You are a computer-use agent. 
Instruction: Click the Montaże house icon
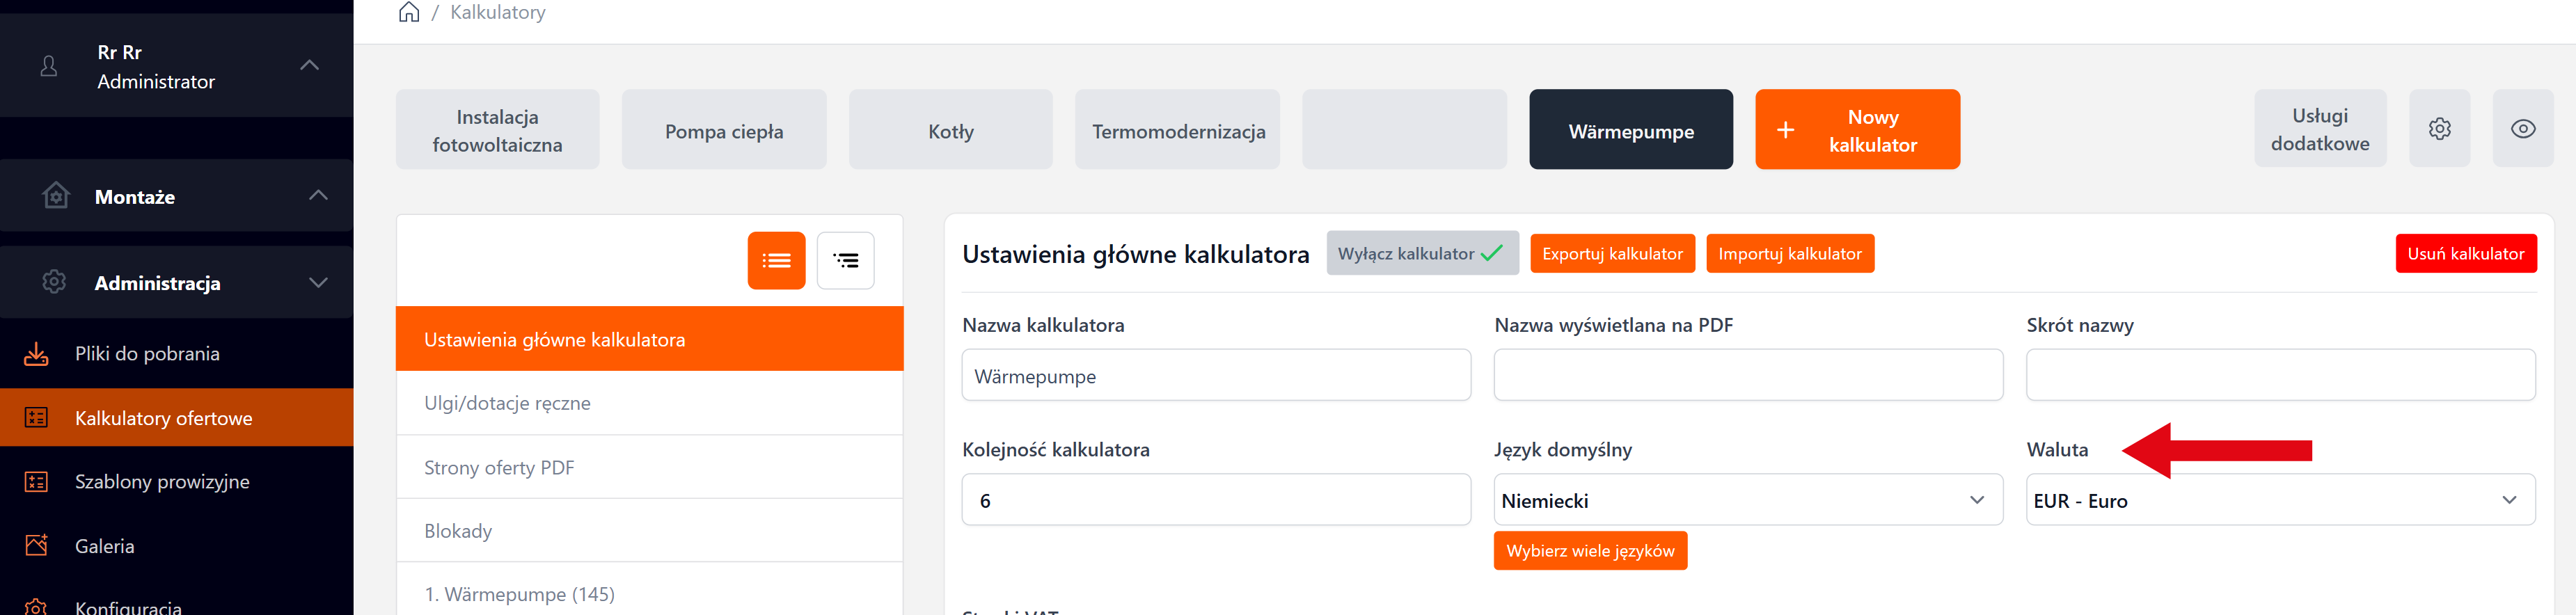(x=55, y=196)
